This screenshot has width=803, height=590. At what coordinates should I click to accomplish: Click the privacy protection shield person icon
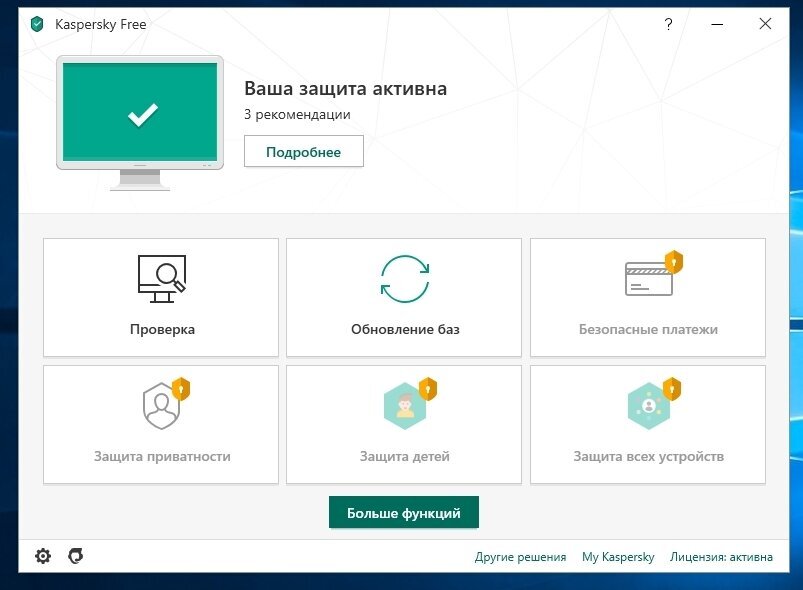(166, 404)
